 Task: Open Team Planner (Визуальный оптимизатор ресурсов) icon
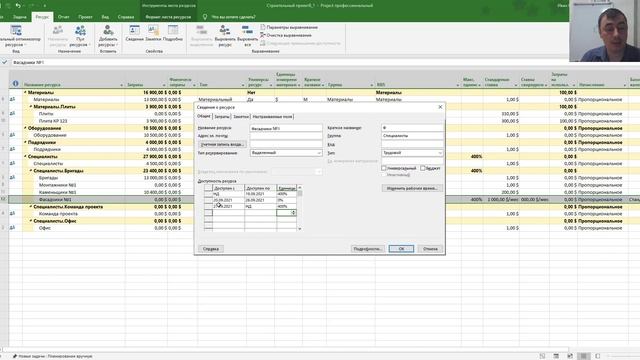[x=16, y=31]
